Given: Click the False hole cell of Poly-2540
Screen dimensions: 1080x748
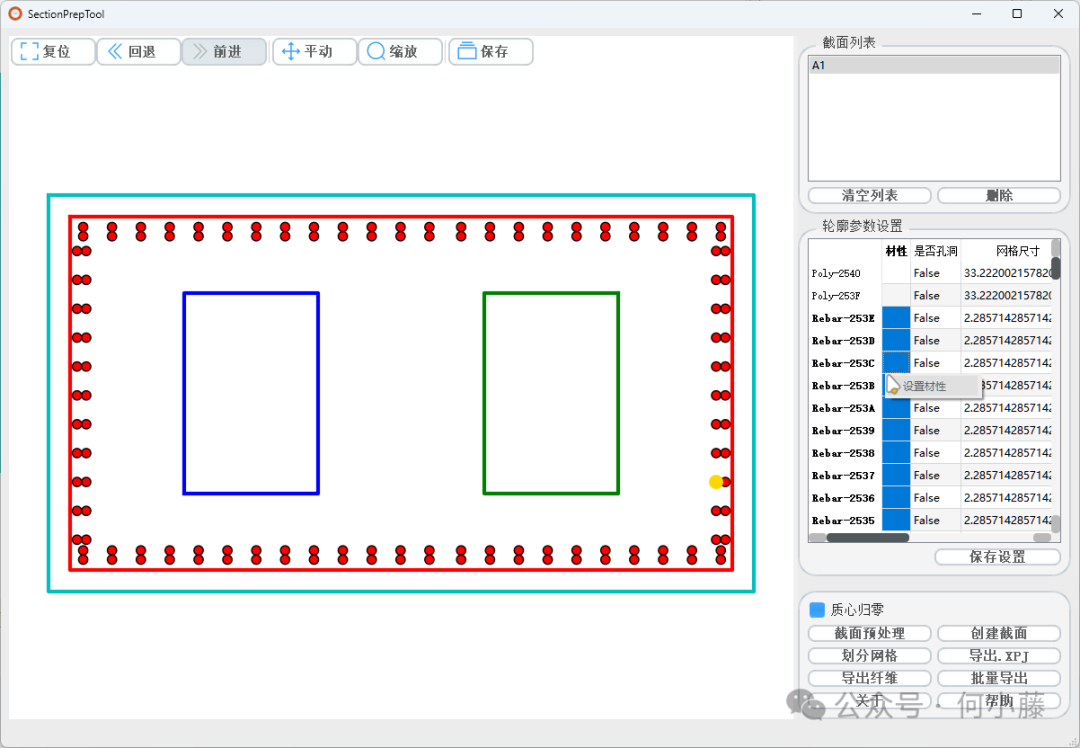Looking at the screenshot, I should click(x=935, y=273).
